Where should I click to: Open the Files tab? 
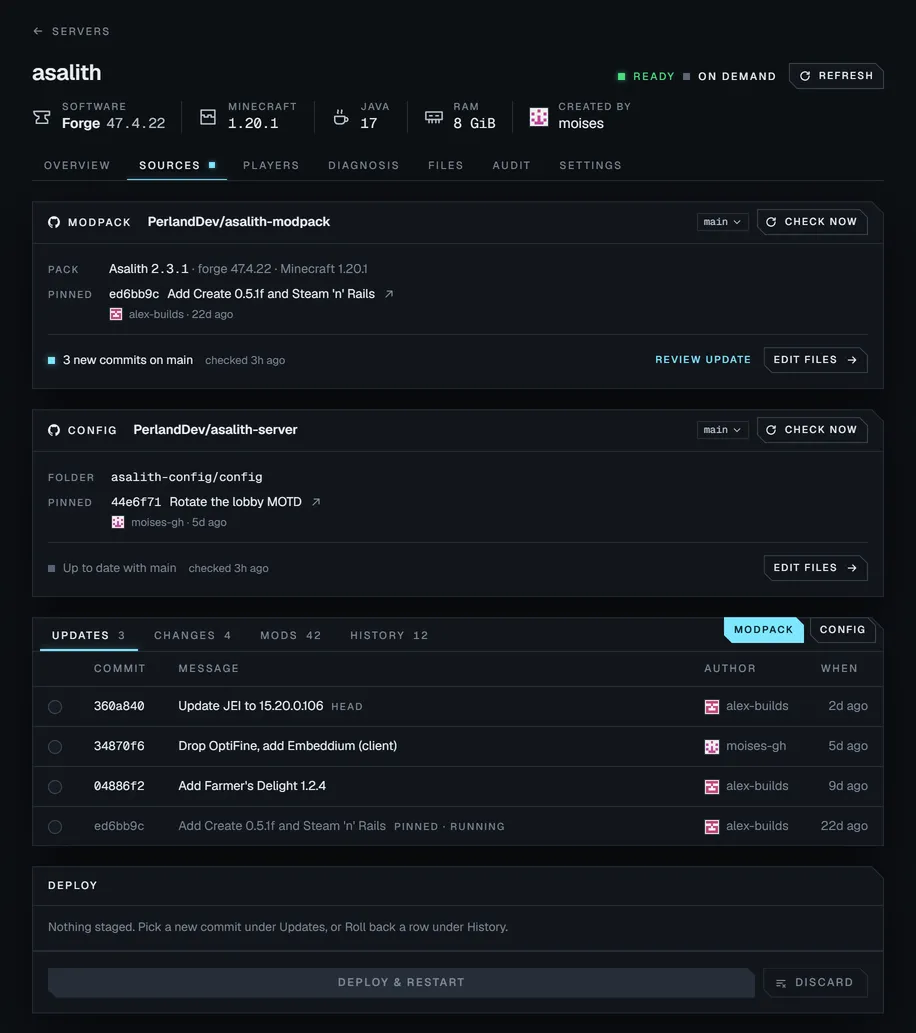pos(445,165)
